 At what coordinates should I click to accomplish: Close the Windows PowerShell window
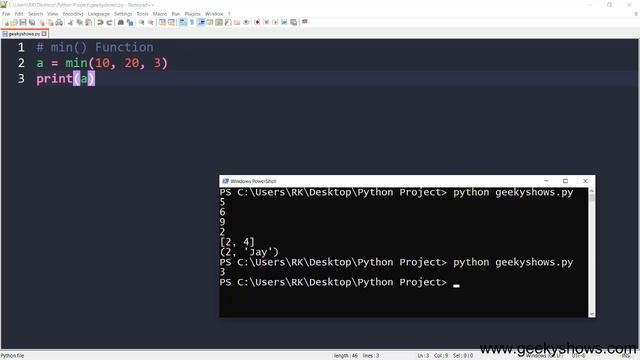pyautogui.click(x=585, y=181)
